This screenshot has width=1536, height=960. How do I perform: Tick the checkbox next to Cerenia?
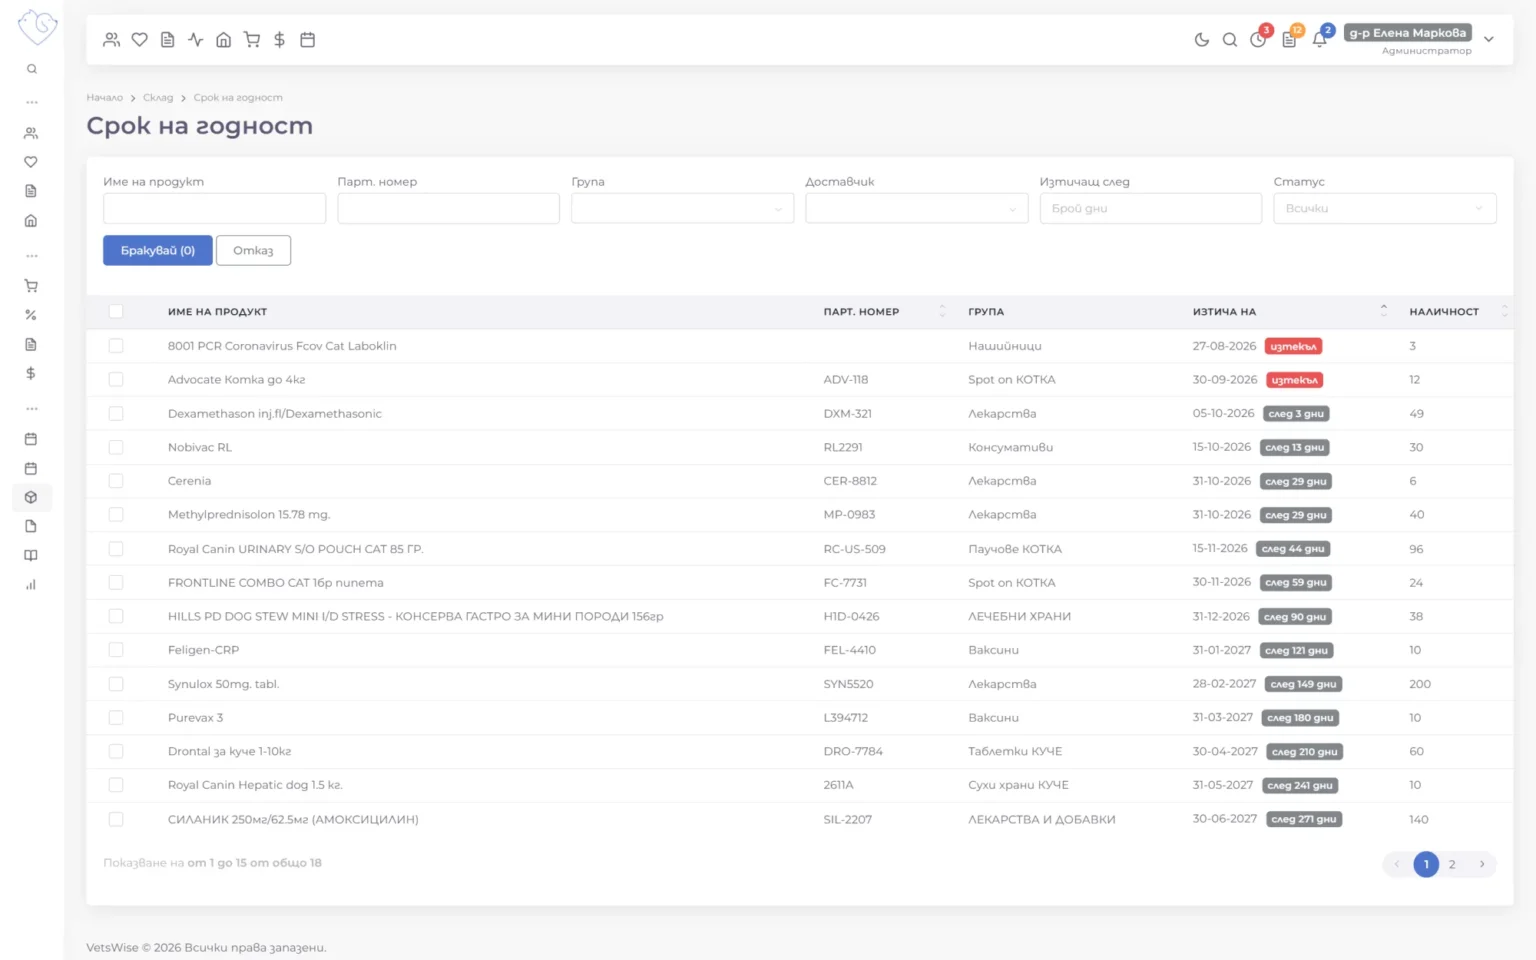pos(116,481)
